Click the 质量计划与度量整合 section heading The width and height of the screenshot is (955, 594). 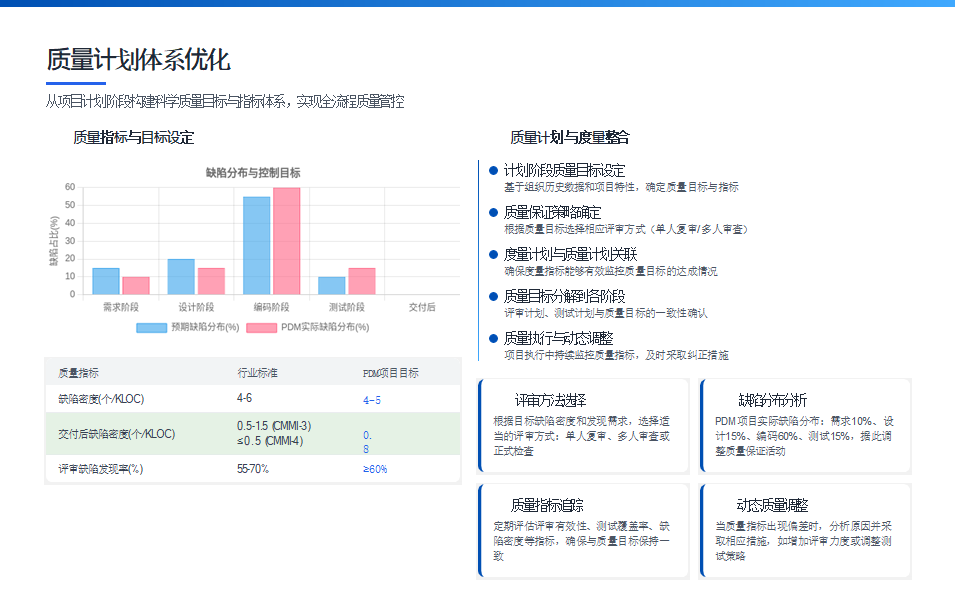click(x=569, y=138)
